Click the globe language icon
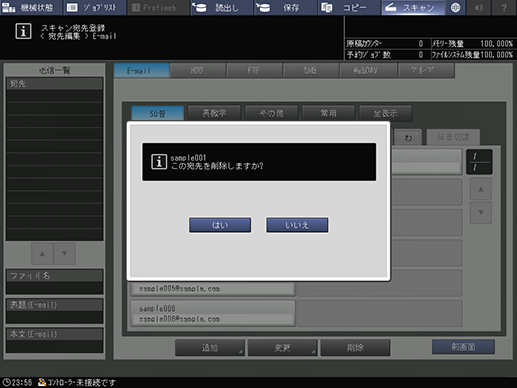This screenshot has height=388, width=517. tap(455, 7)
